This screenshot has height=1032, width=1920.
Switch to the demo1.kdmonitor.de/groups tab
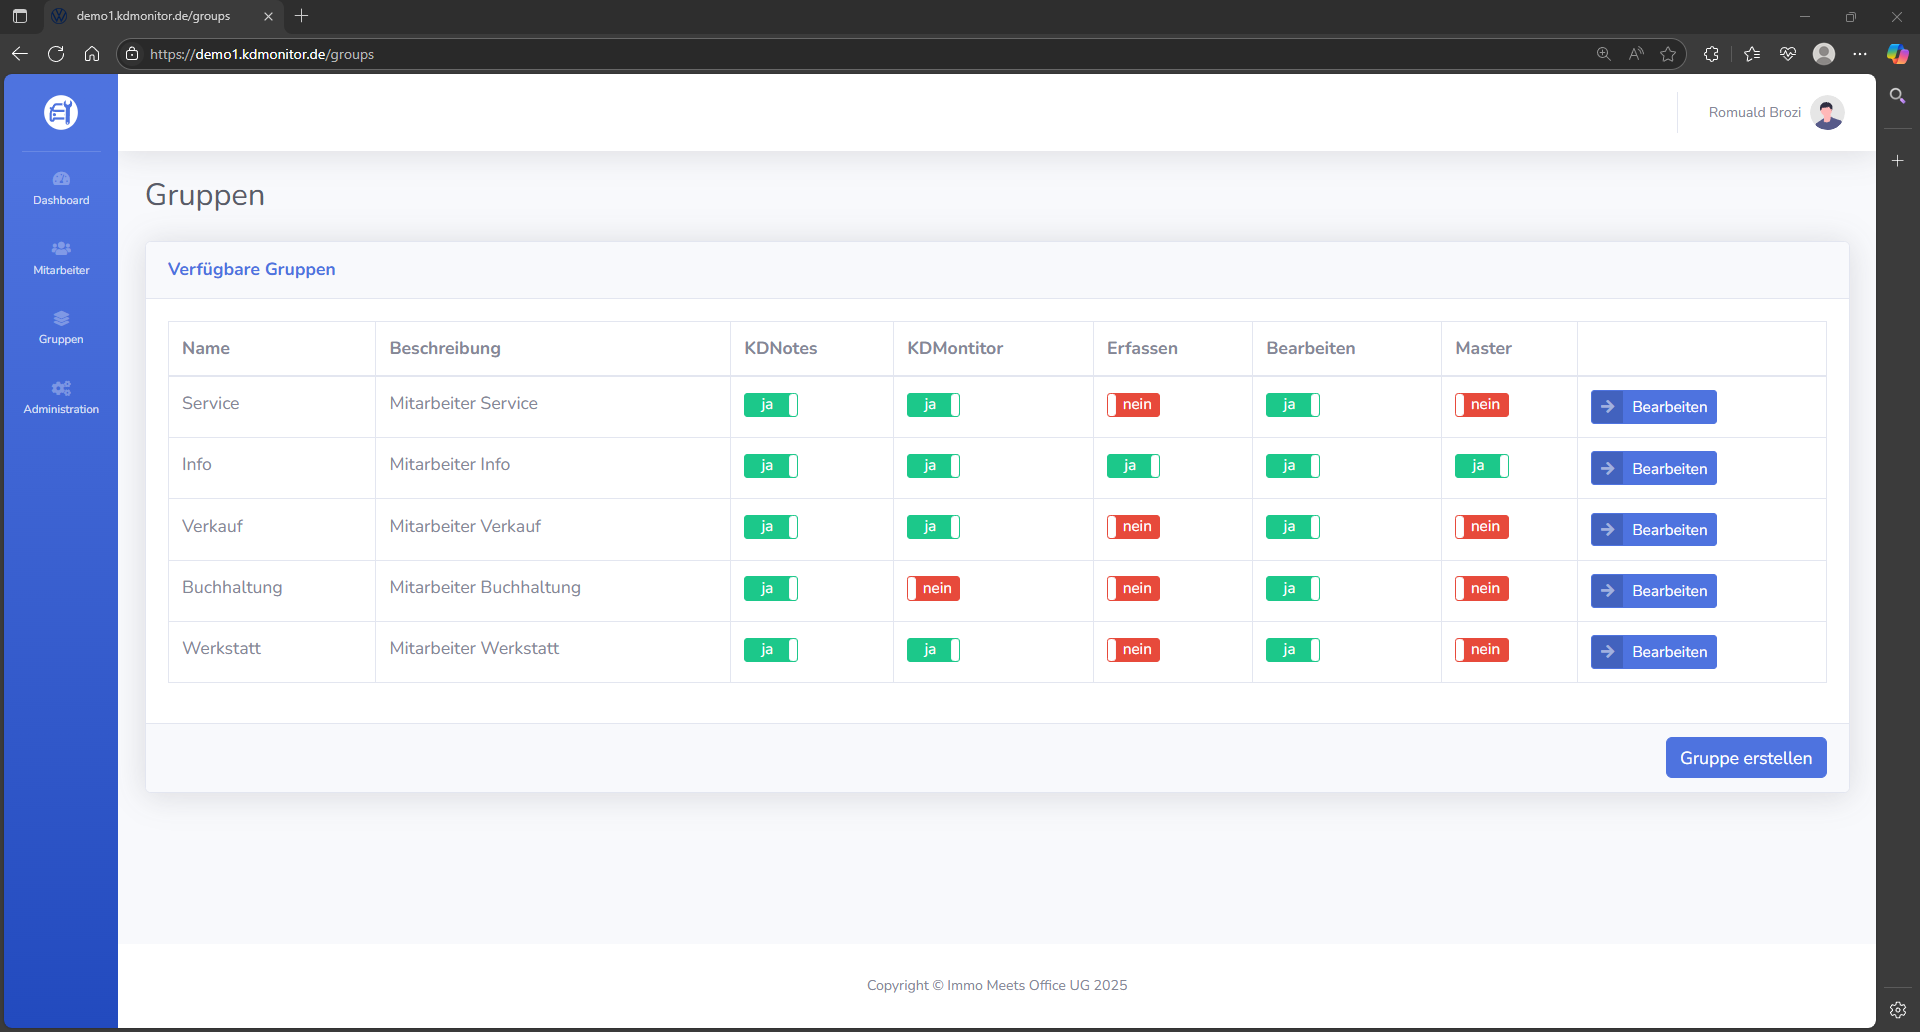(x=153, y=16)
